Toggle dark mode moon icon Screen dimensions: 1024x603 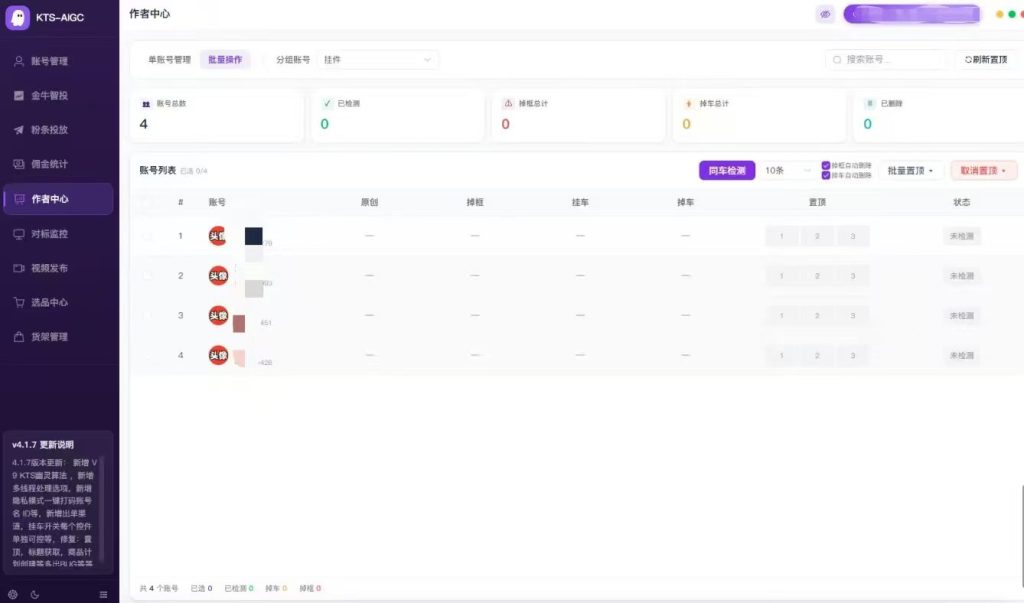pyautogui.click(x=35, y=595)
